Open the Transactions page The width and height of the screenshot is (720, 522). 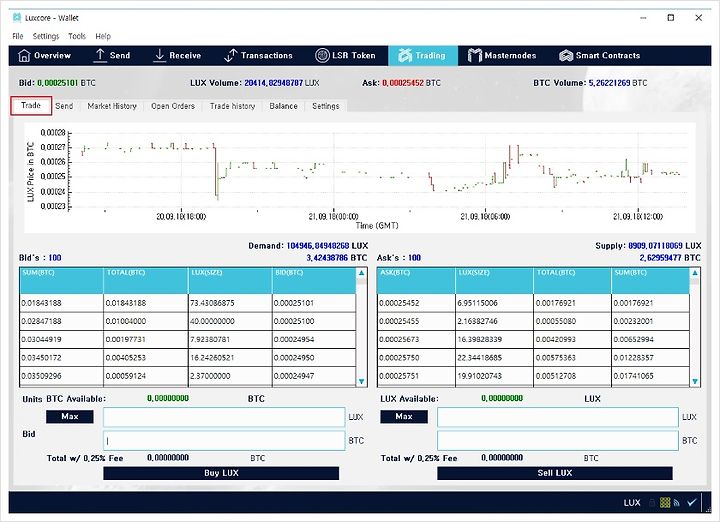258,56
